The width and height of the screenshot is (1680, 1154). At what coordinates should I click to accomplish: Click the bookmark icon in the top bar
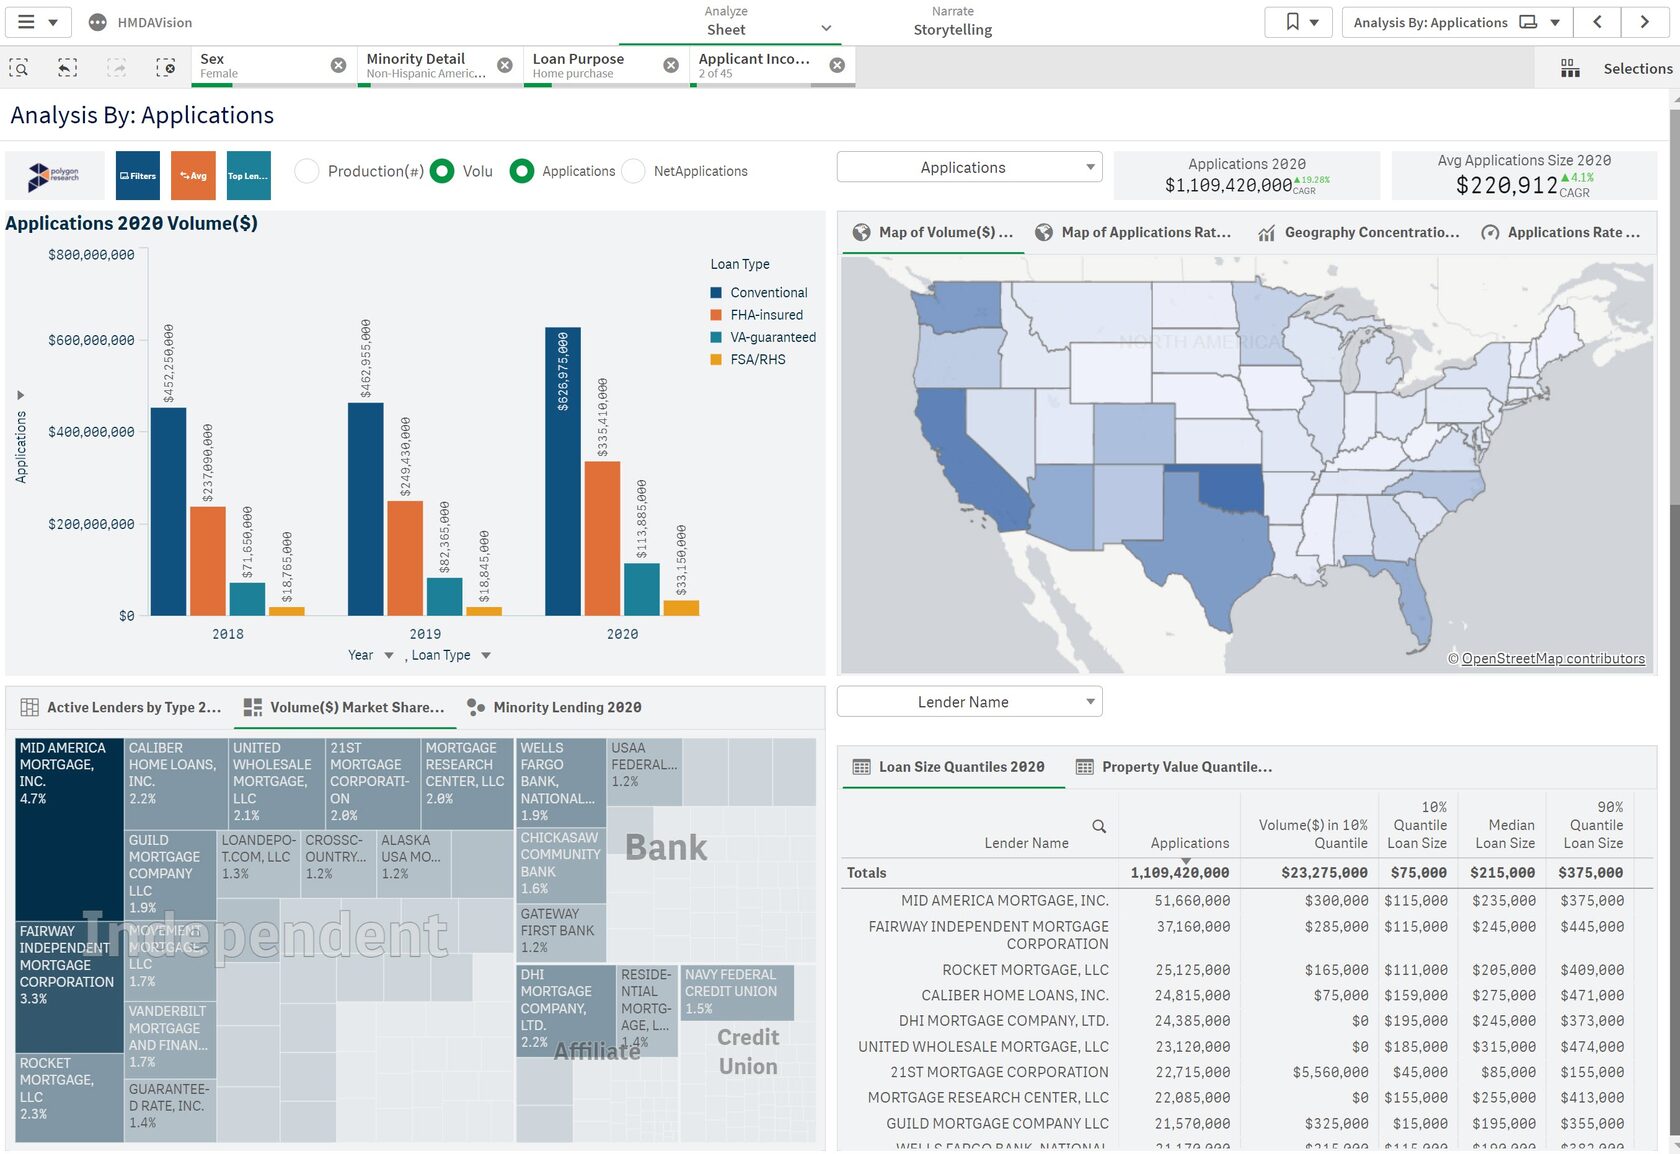pyautogui.click(x=1292, y=22)
